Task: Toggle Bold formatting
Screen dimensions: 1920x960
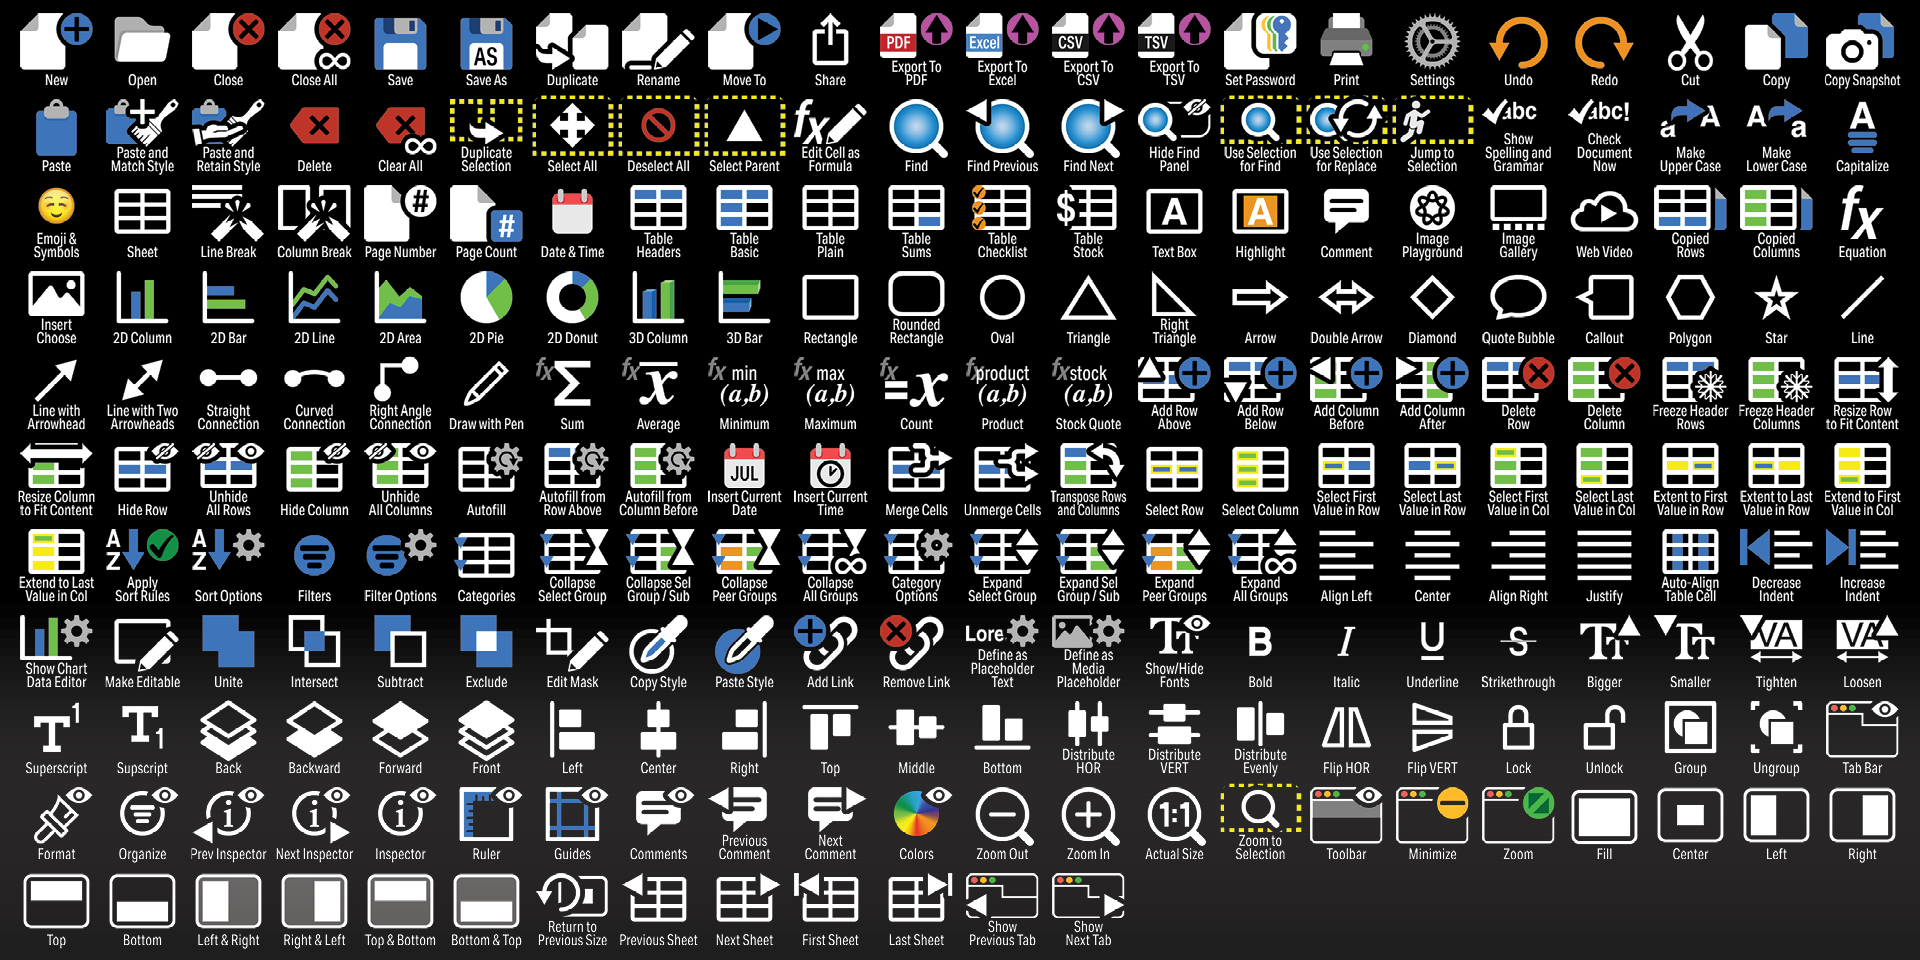Action: tap(1260, 642)
